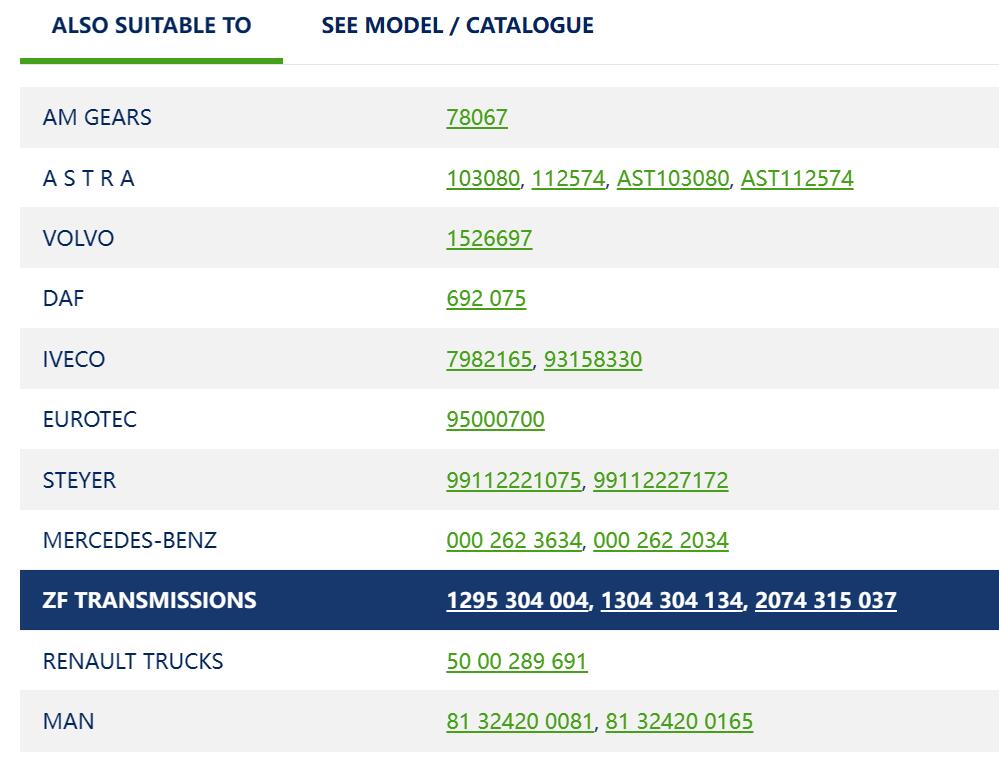The width and height of the screenshot is (999, 758).
Task: Open Steyer part 99112221075
Action: (x=513, y=481)
